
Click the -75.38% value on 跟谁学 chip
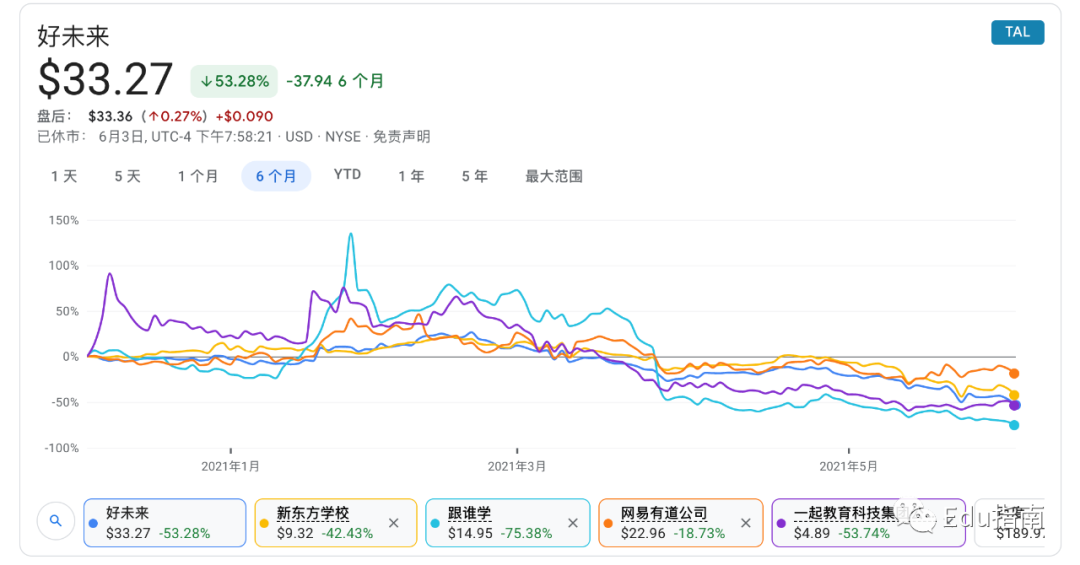point(526,533)
